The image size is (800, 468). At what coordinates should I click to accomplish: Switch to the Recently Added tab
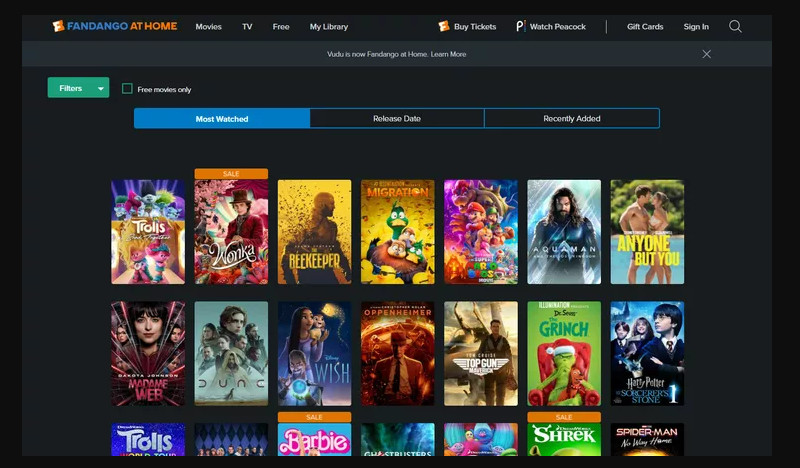[572, 118]
